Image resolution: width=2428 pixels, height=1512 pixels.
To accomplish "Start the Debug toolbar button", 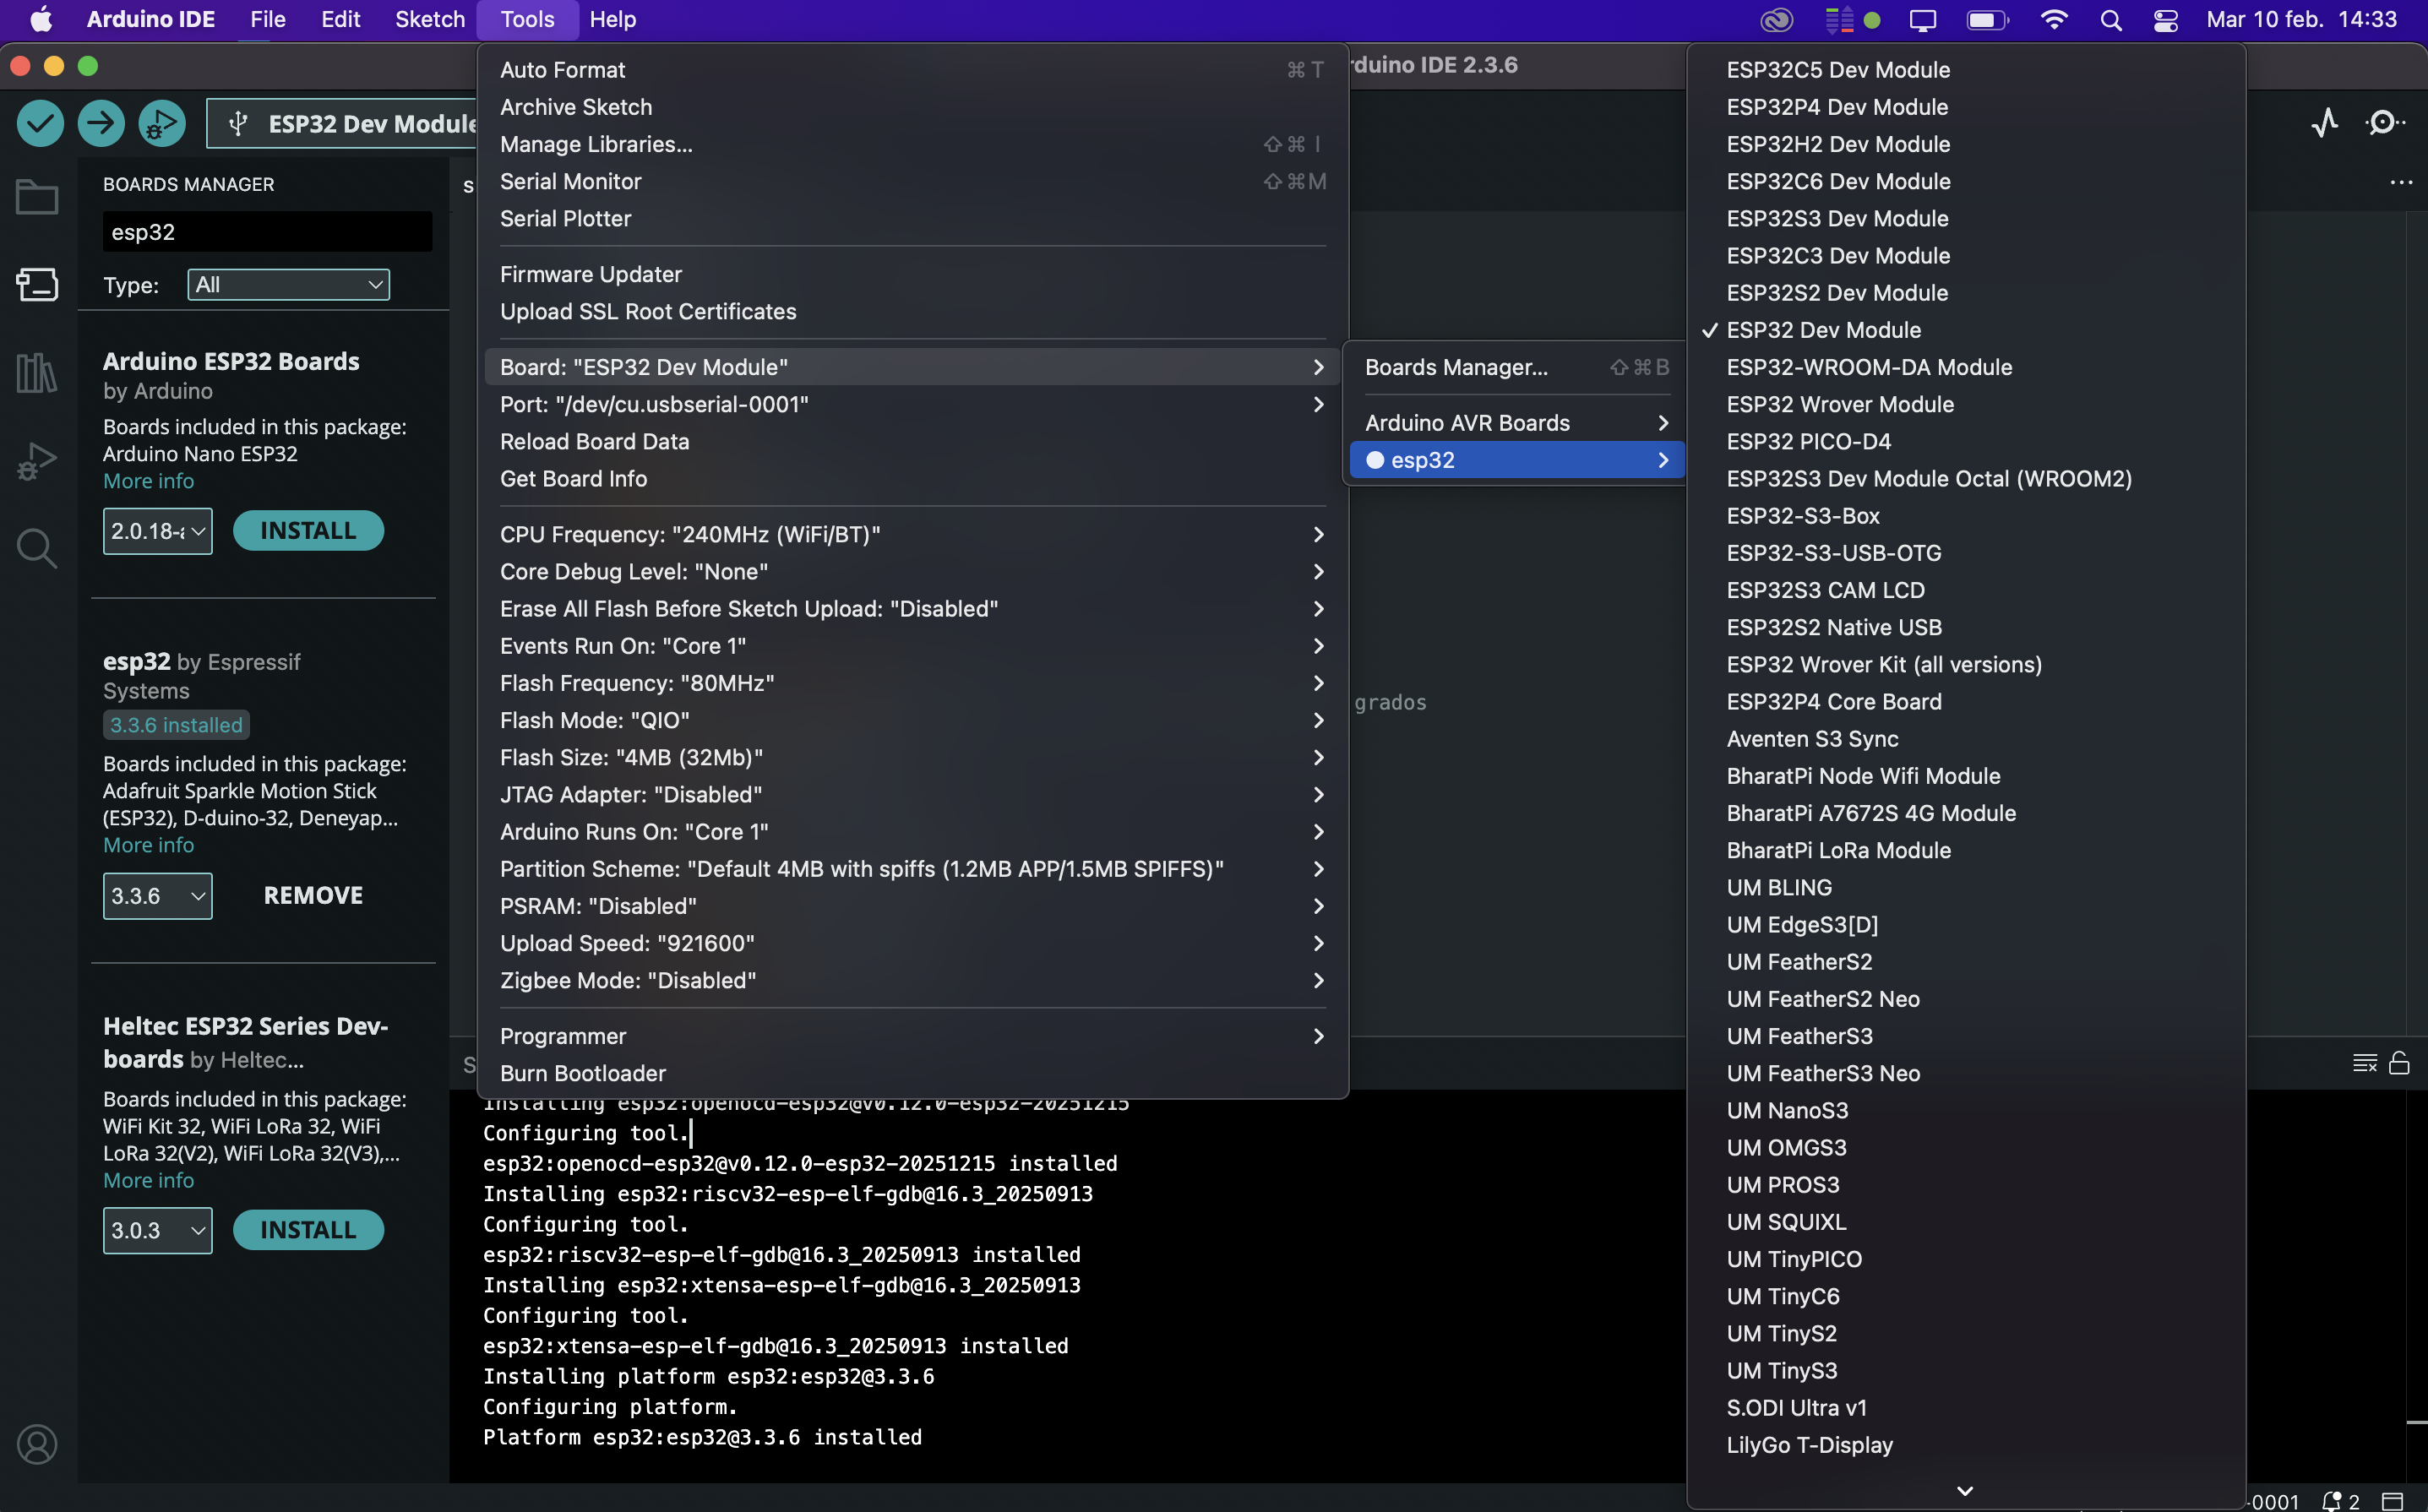I will pos(161,123).
